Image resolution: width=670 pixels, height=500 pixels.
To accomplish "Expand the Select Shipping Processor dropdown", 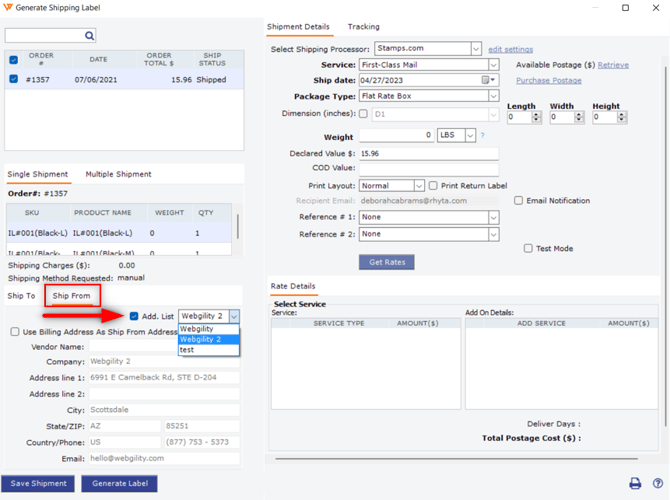I will (476, 49).
